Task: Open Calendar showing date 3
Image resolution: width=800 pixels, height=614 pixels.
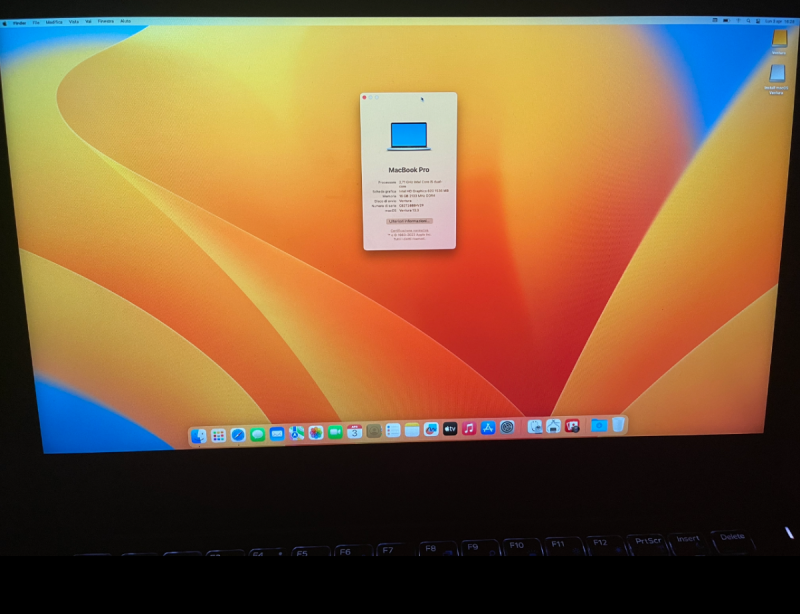Action: [354, 432]
